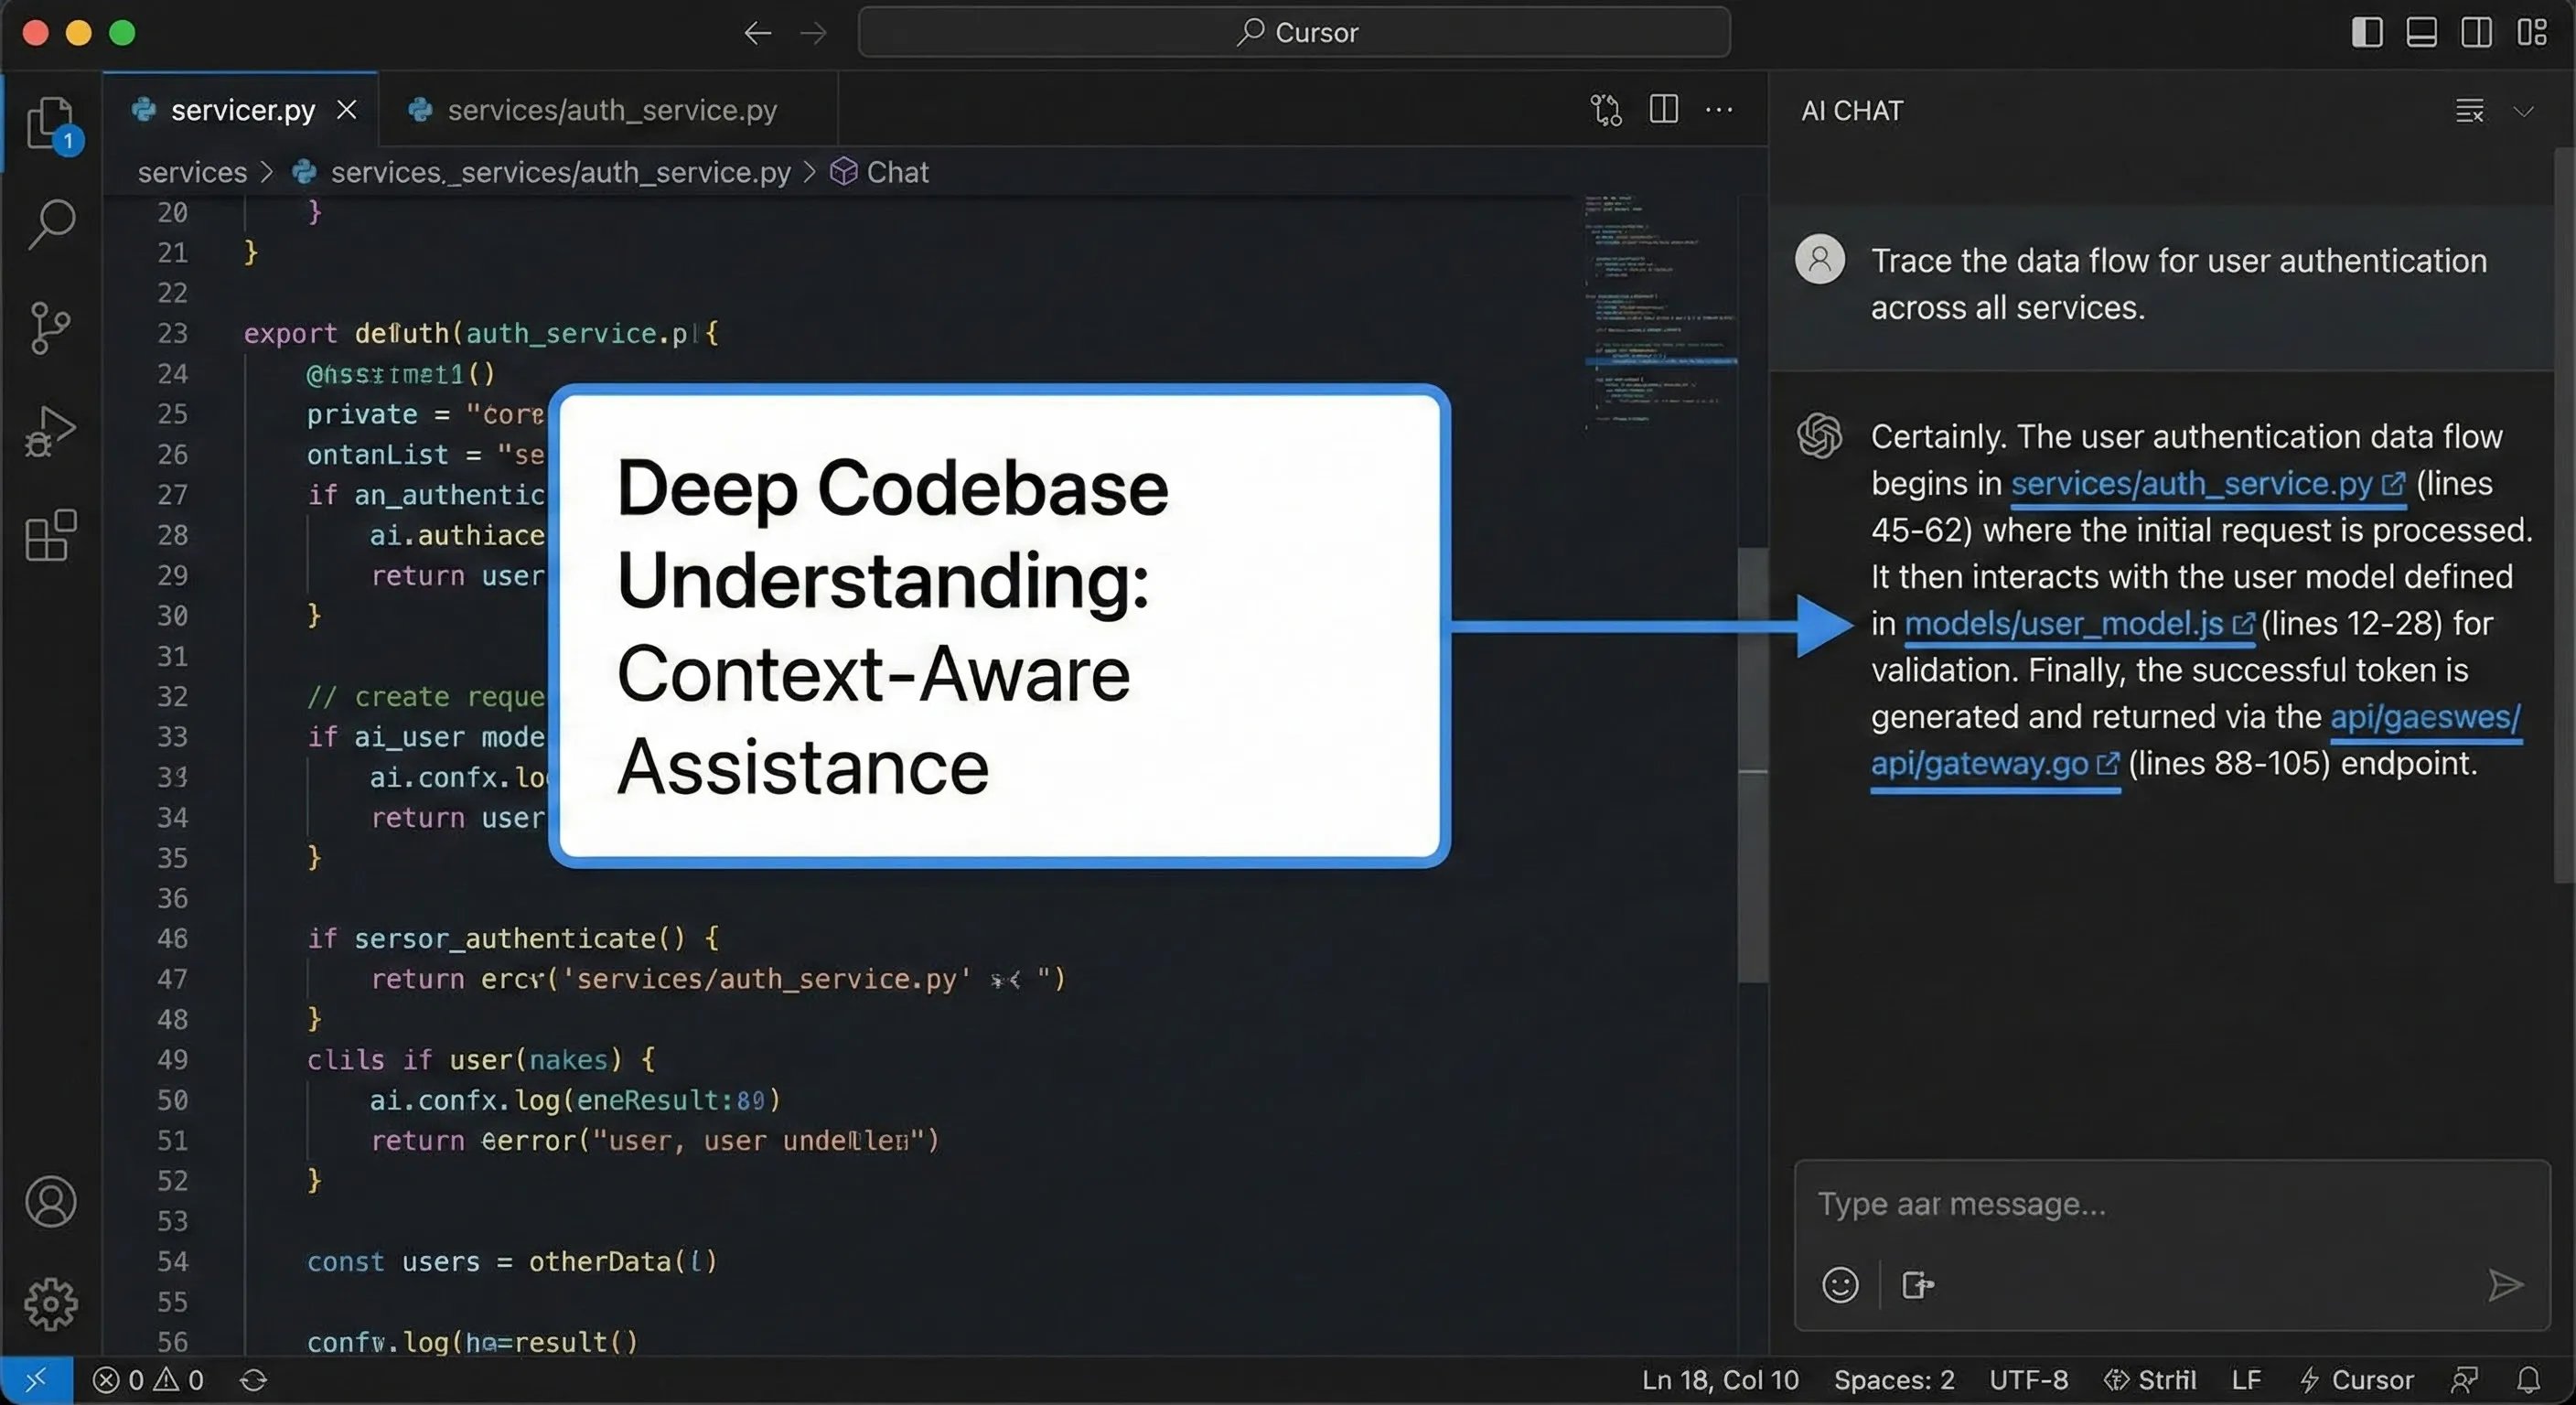Click the split editor icon
Image resolution: width=2576 pixels, height=1405 pixels.
[1663, 110]
